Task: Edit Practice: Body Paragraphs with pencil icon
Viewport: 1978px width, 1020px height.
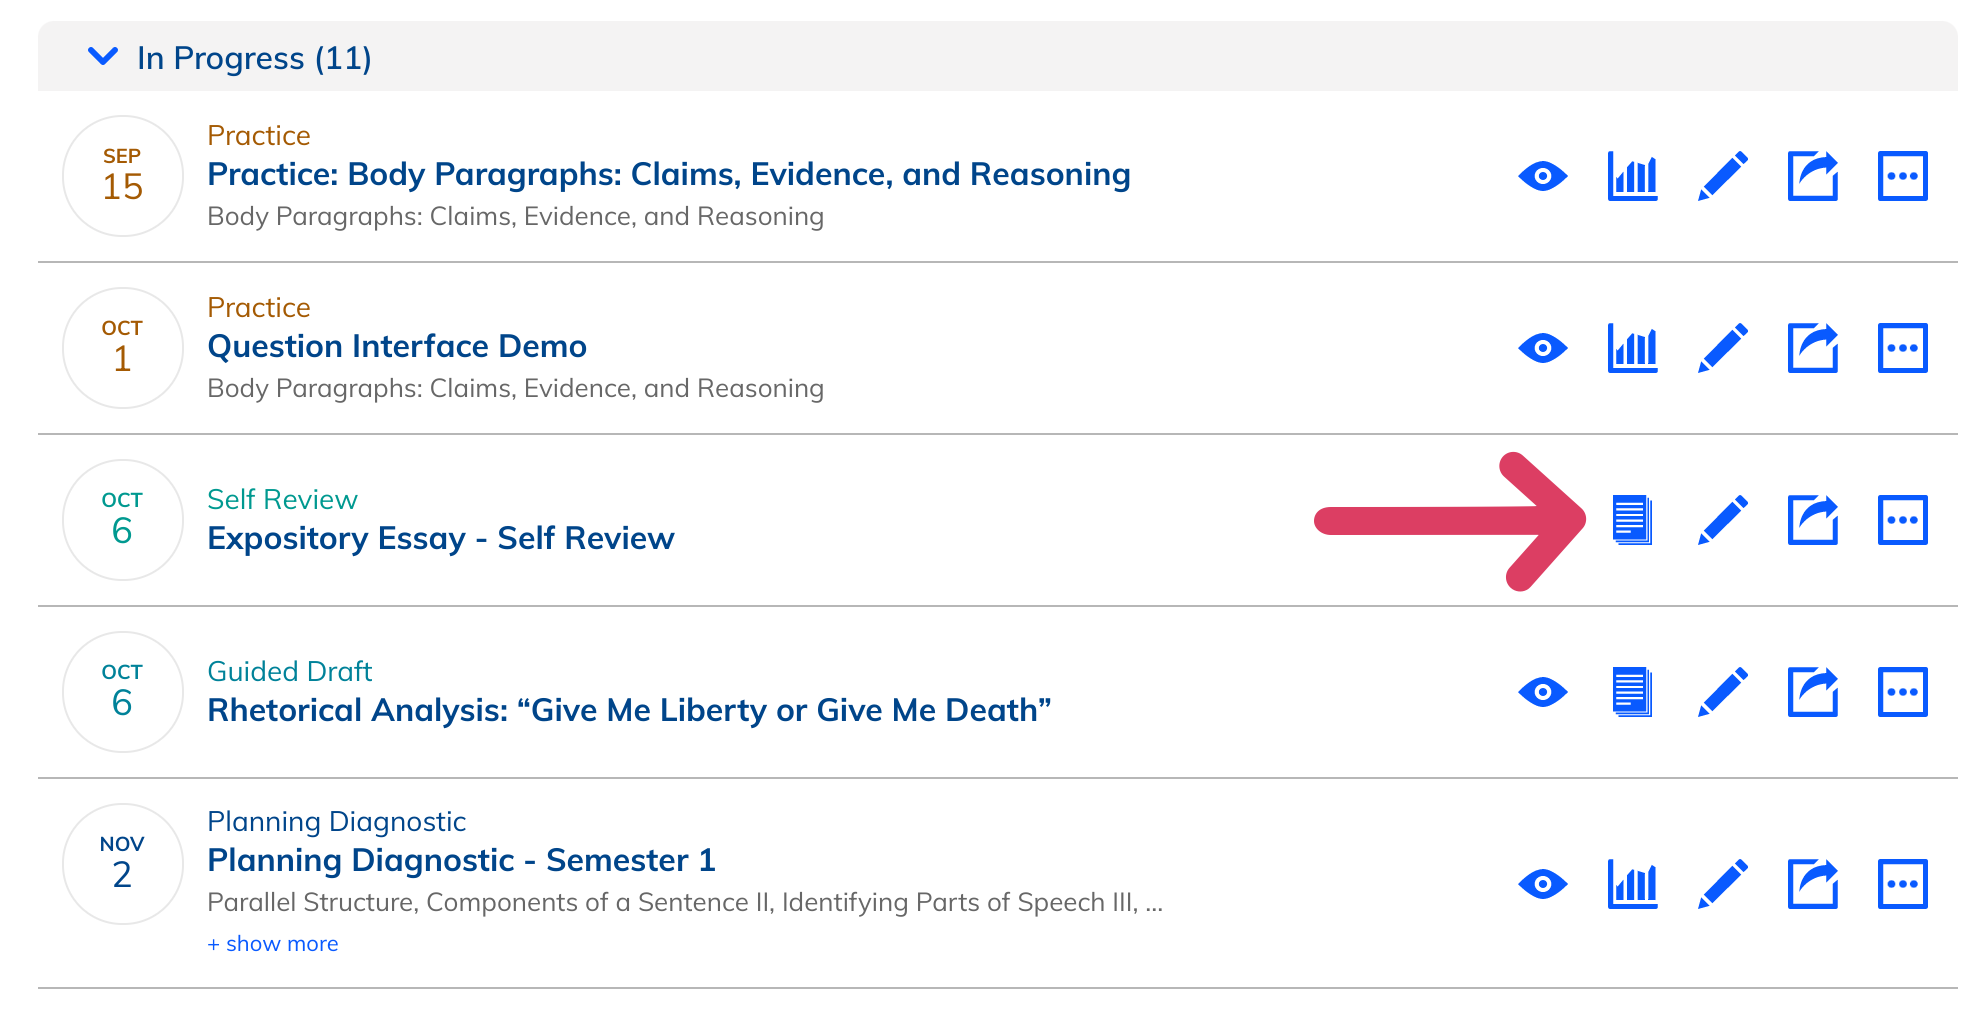Action: pos(1722,176)
